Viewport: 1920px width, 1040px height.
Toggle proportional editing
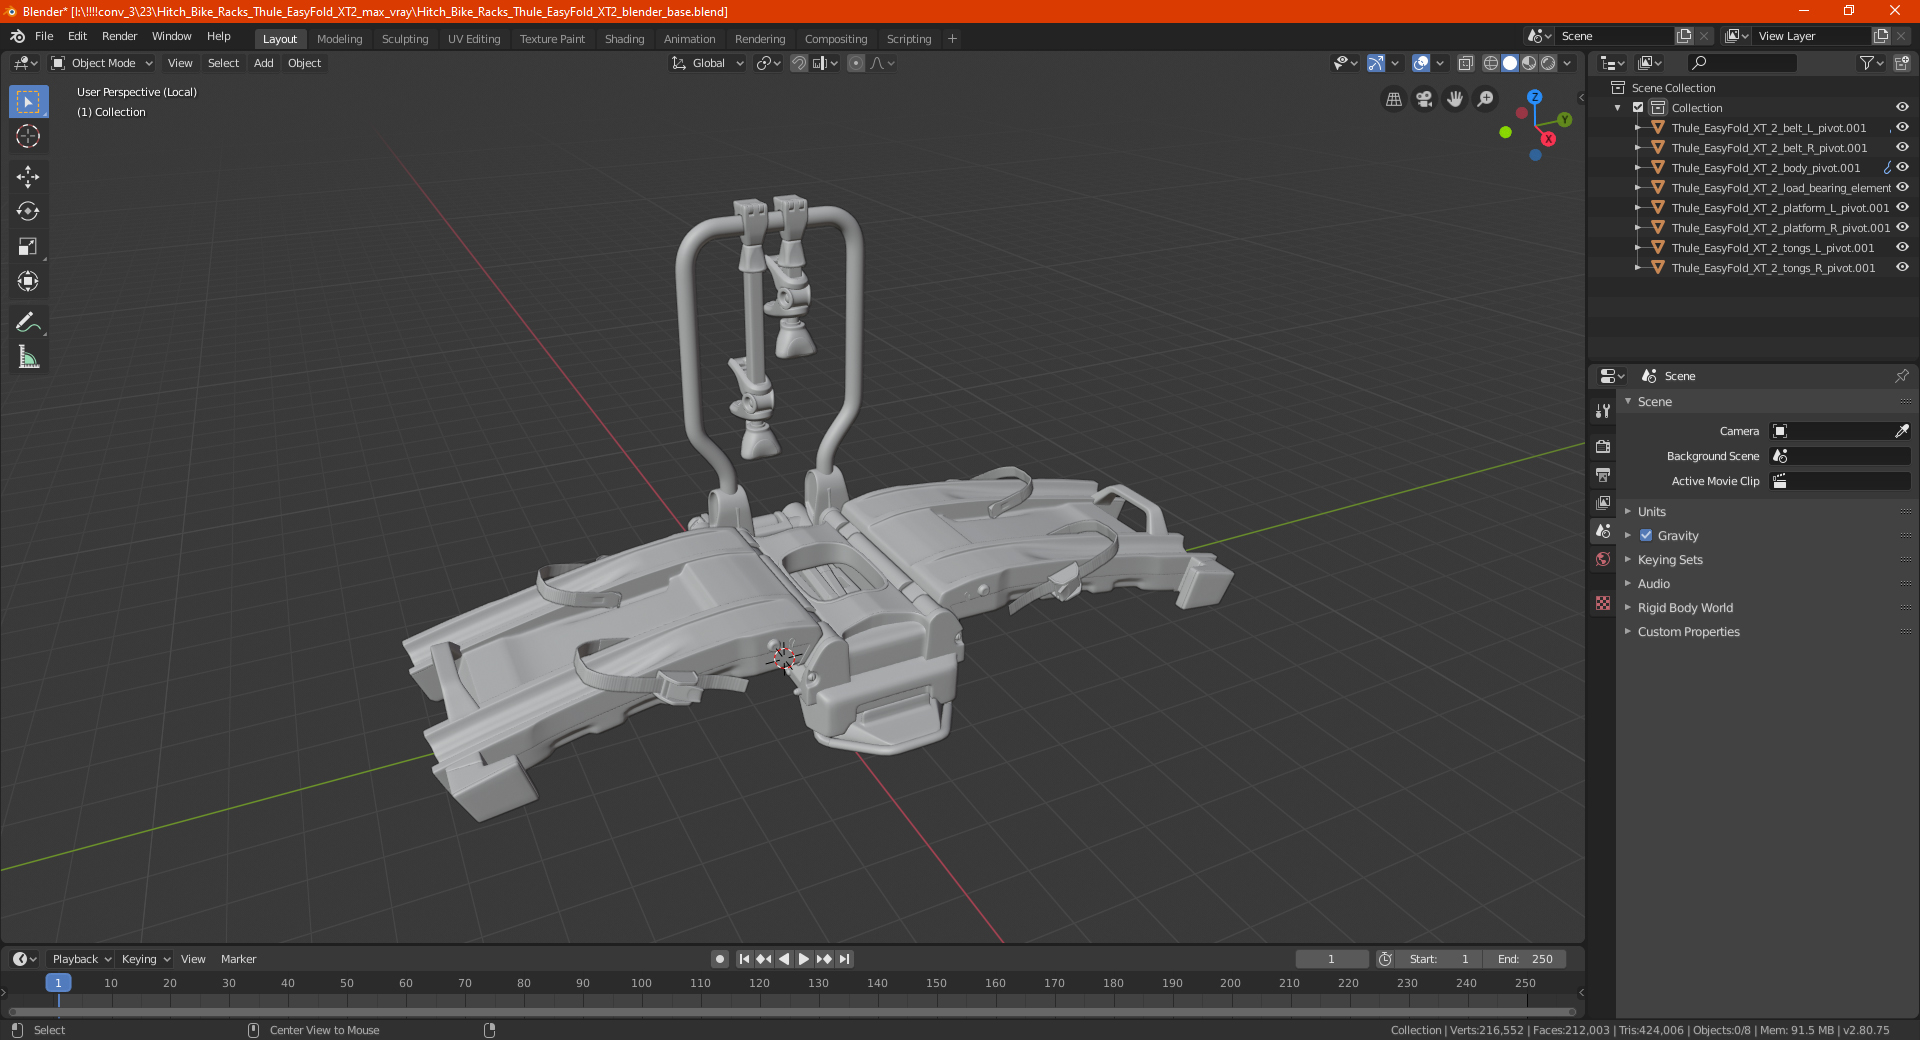coord(856,63)
